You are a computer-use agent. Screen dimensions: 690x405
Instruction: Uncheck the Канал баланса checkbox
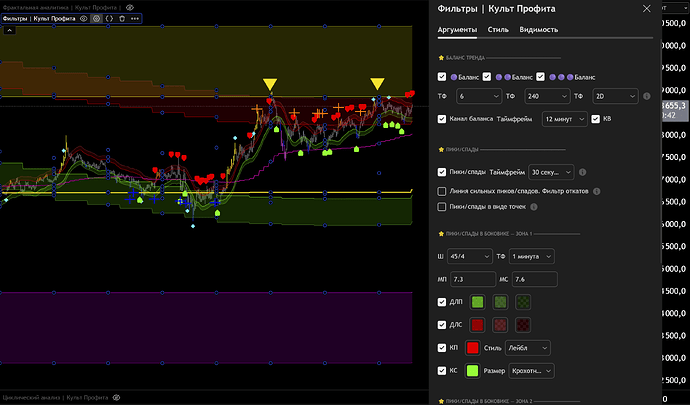443,119
